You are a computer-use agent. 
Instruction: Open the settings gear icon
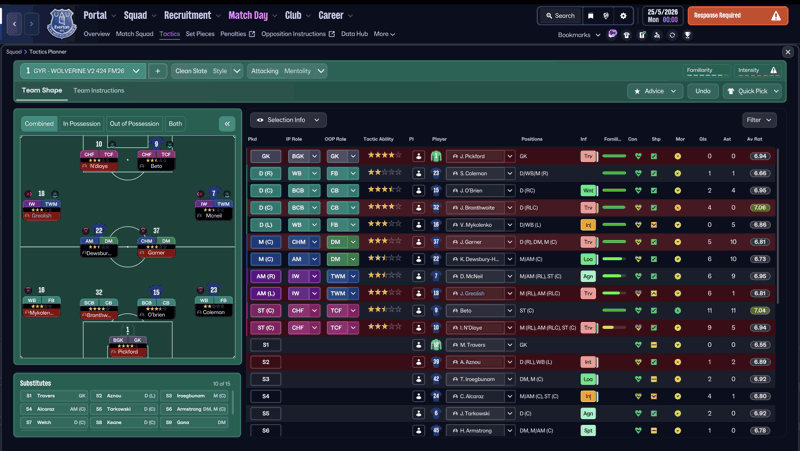coord(623,16)
